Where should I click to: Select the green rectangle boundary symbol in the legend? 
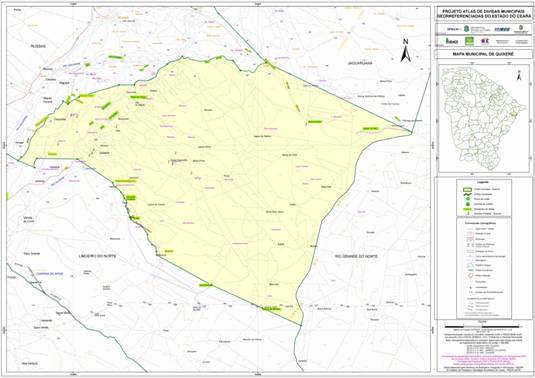coord(468,189)
